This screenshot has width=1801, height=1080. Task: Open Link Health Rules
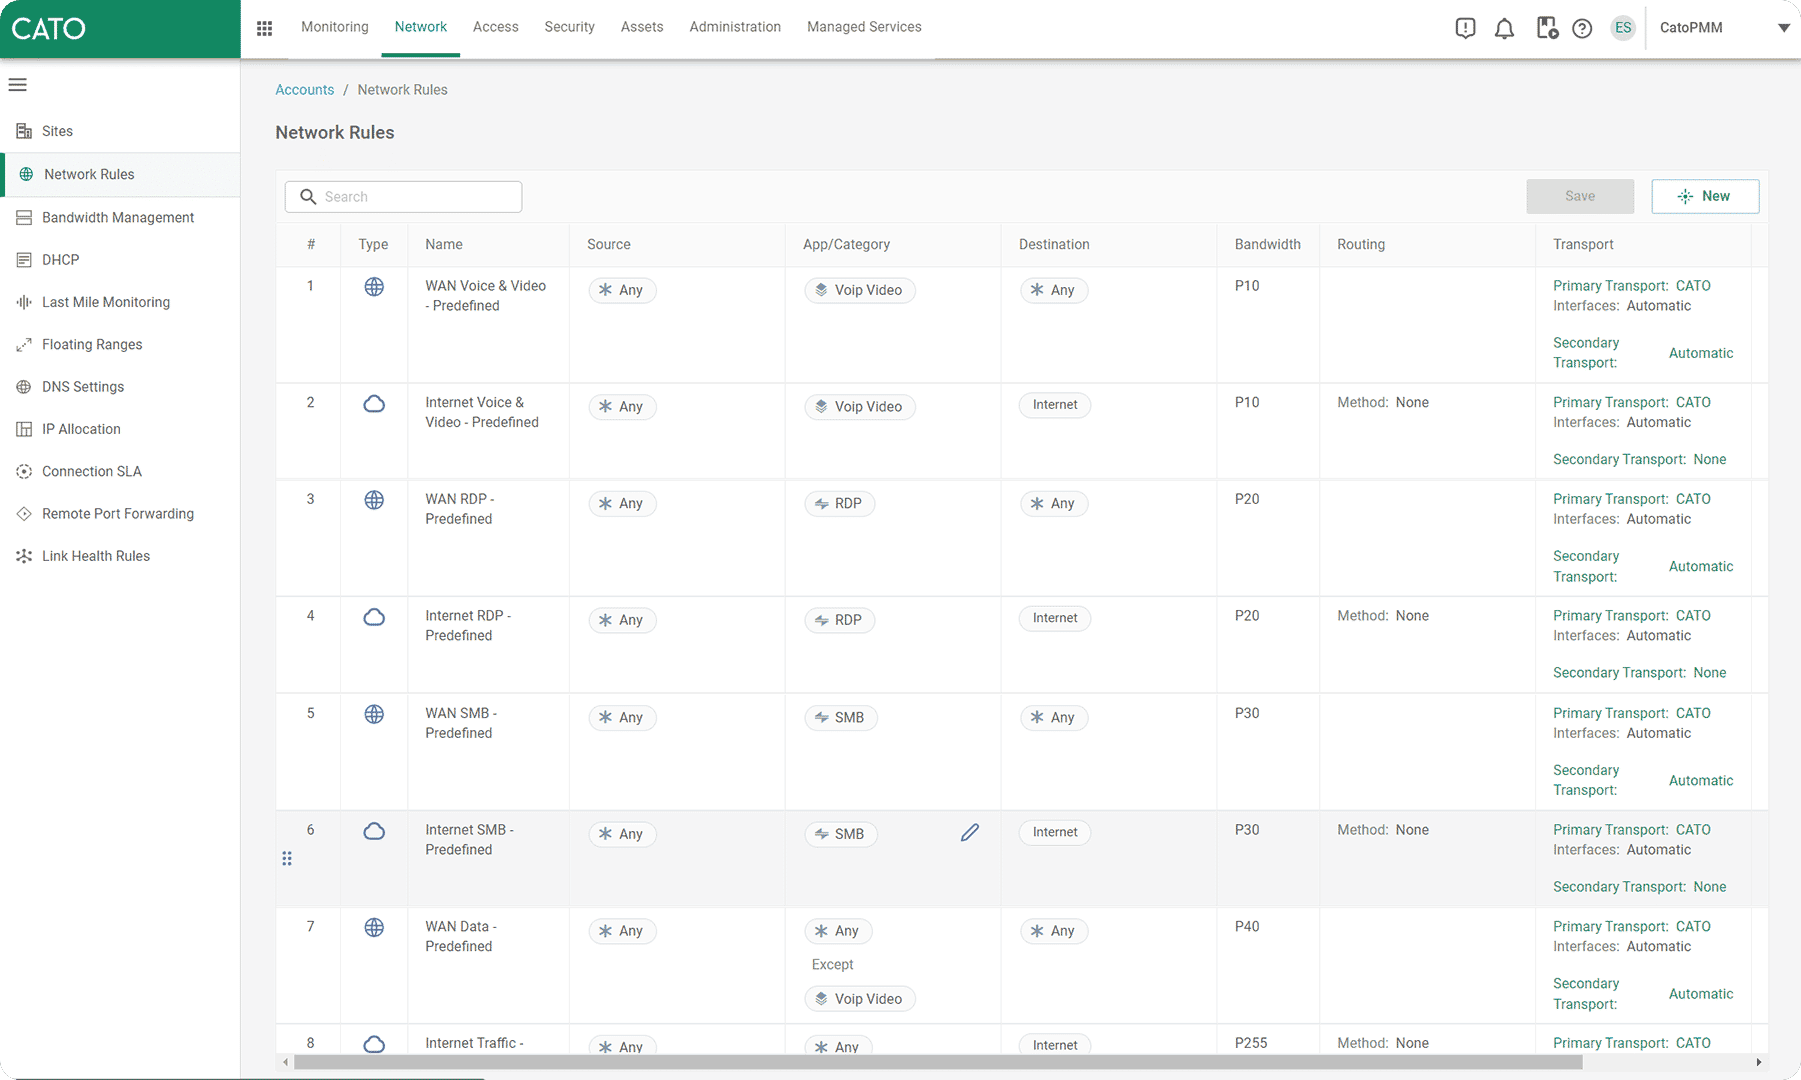click(95, 555)
